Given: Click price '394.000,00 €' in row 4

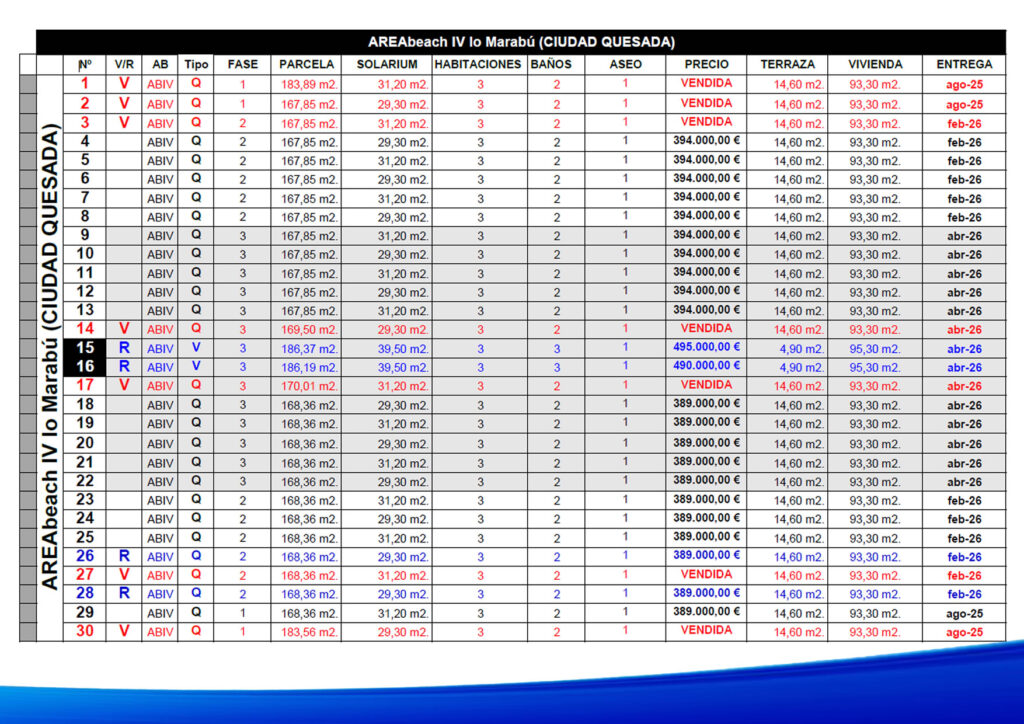Looking at the screenshot, I should click(706, 140).
